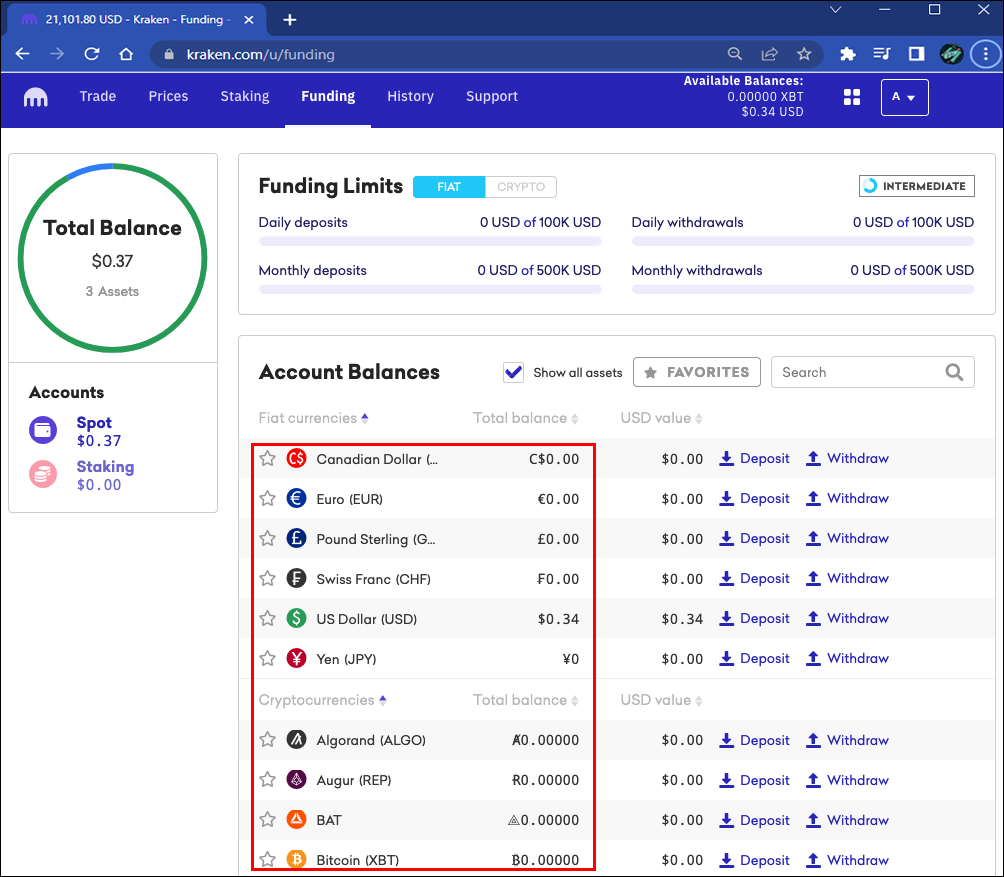Click the Staking coins icon
Image resolution: width=1004 pixels, height=877 pixels.
[44, 474]
